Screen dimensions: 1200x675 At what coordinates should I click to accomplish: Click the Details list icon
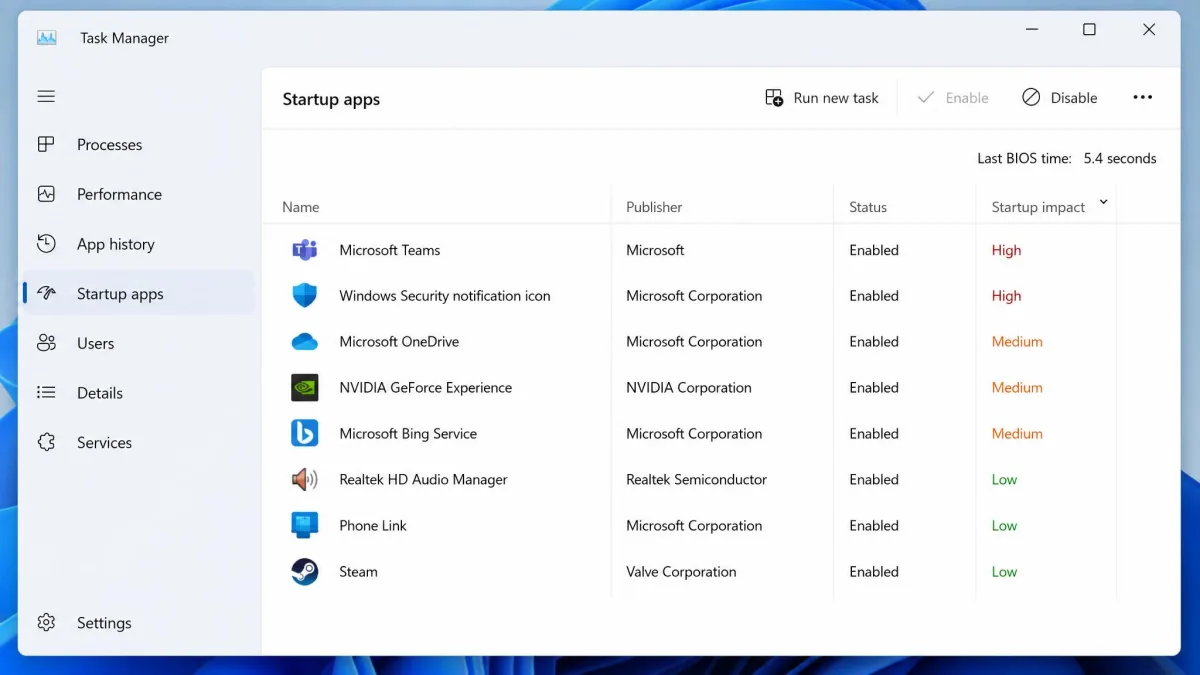click(46, 393)
